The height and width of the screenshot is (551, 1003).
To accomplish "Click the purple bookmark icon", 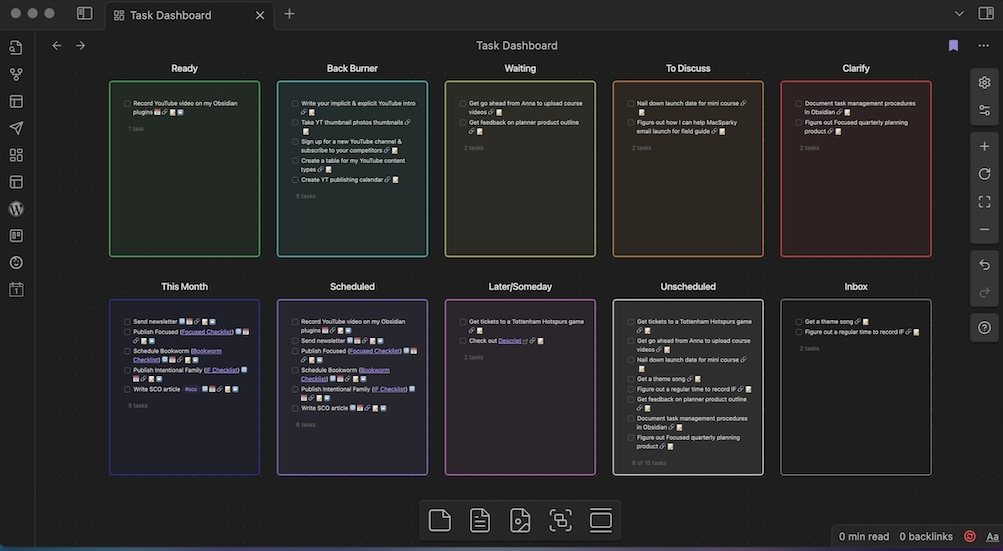I will 953,45.
